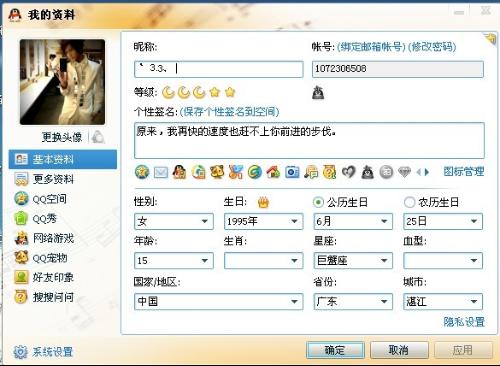Select the 公历生日 radio button
The width and height of the screenshot is (500, 366).
[318, 202]
